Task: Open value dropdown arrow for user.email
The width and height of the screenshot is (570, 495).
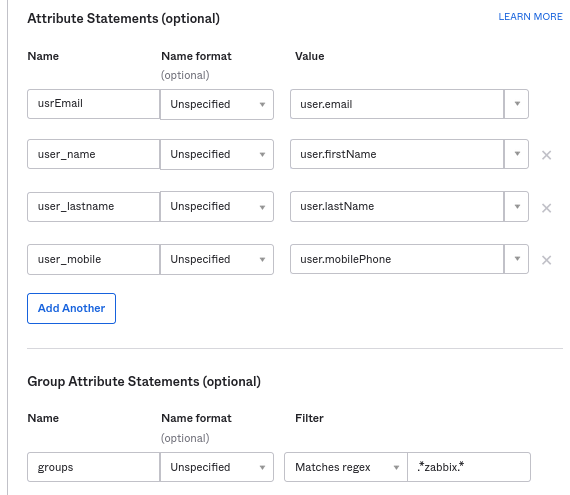Action: 517,104
